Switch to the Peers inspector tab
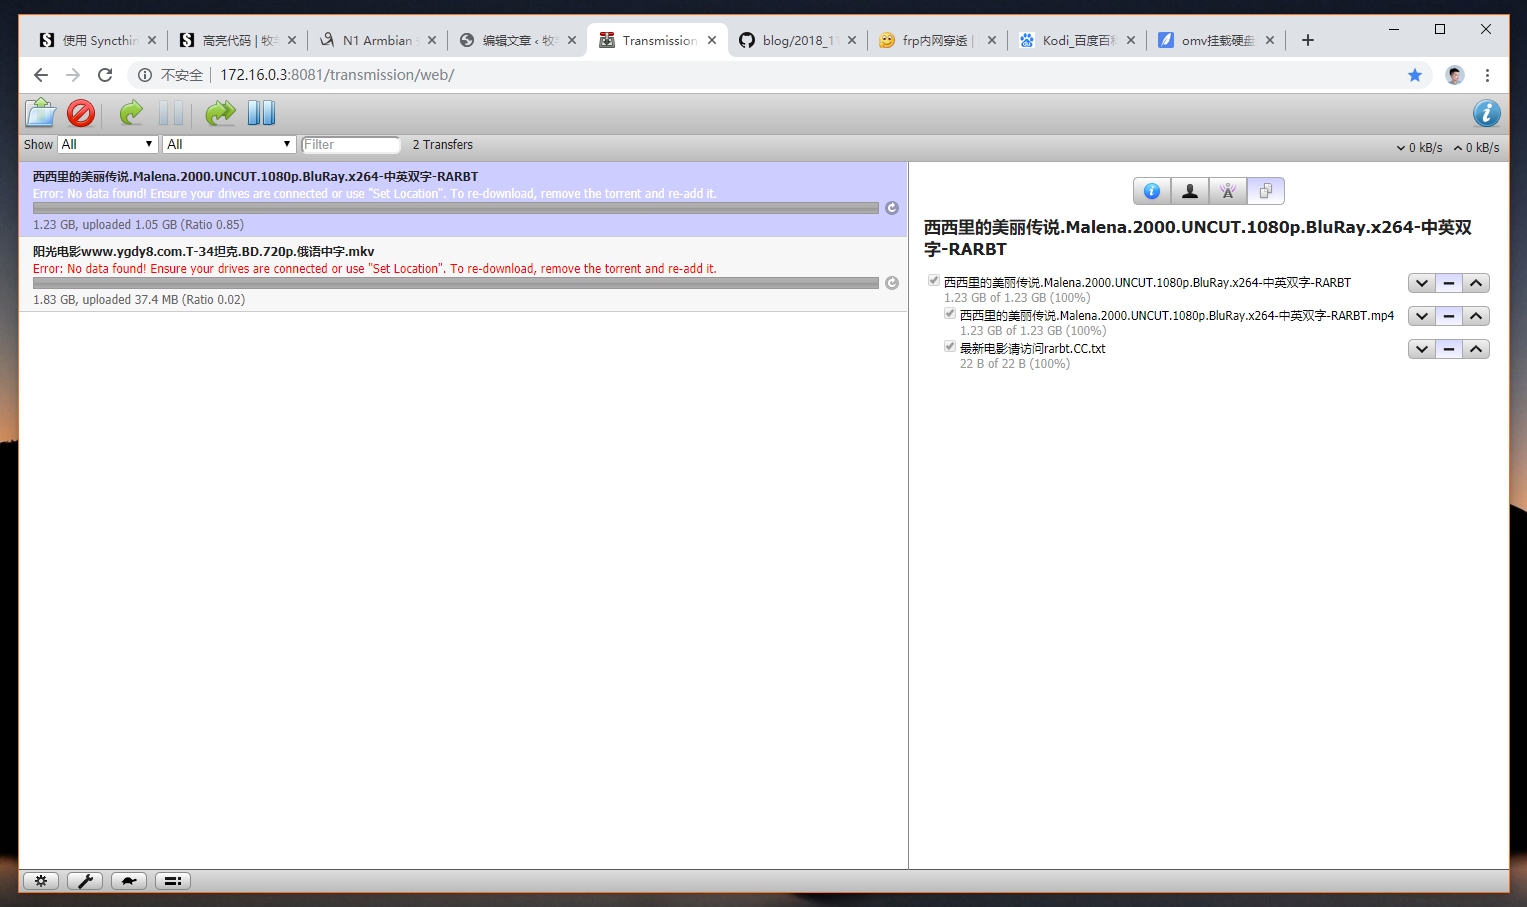 click(1190, 191)
